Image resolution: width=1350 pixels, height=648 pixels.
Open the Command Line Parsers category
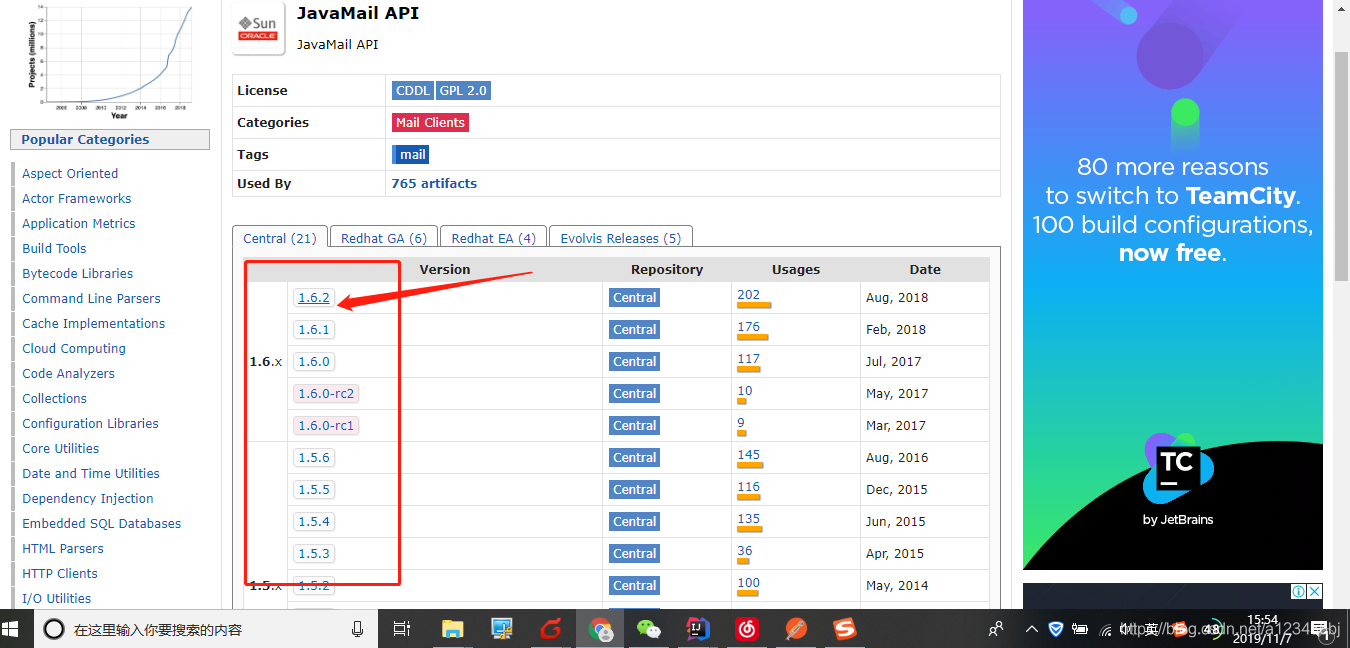[91, 298]
